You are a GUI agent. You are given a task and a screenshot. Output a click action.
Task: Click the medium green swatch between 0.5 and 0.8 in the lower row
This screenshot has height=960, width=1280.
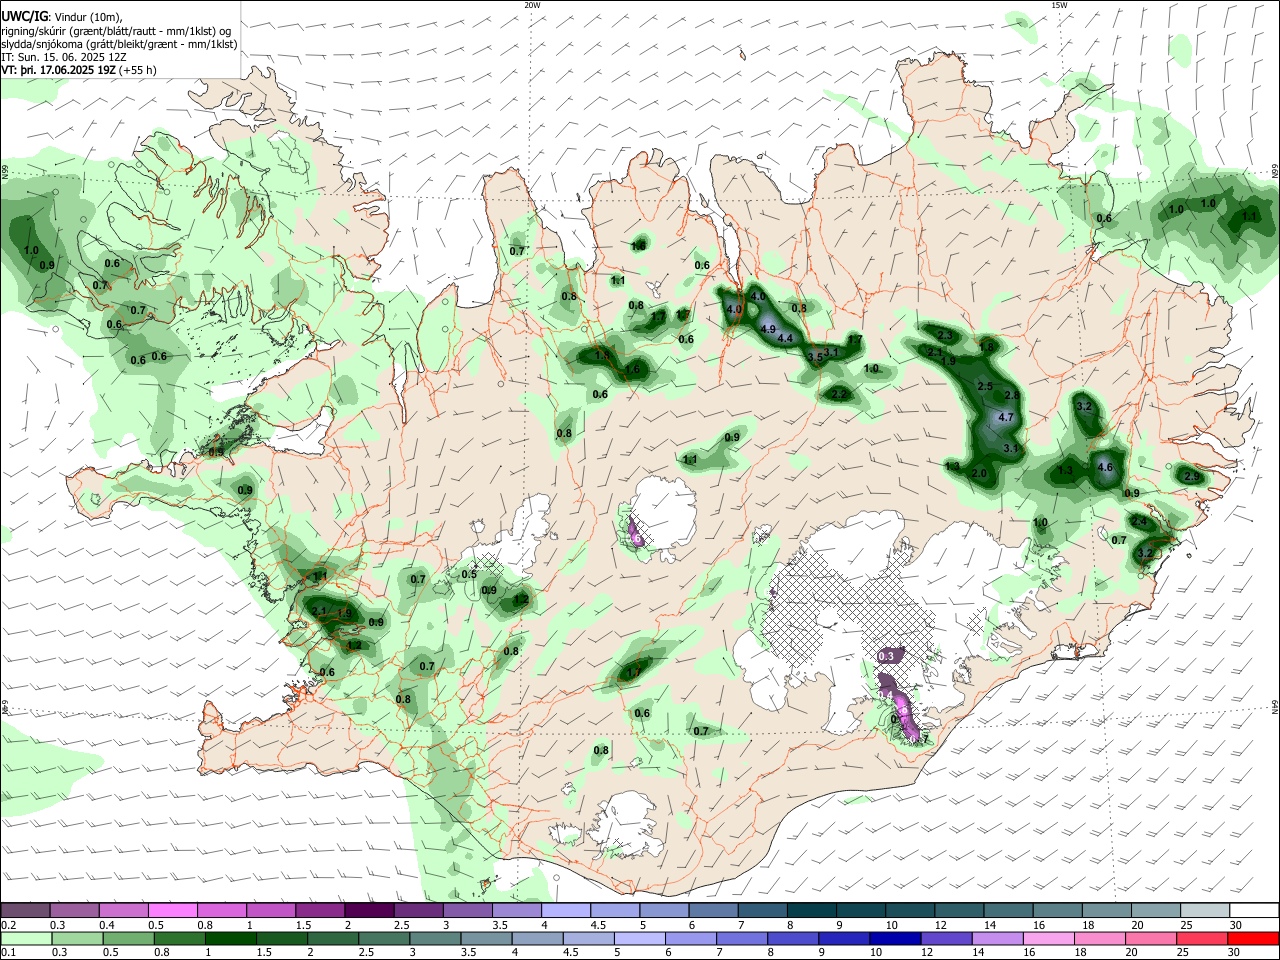pos(129,939)
